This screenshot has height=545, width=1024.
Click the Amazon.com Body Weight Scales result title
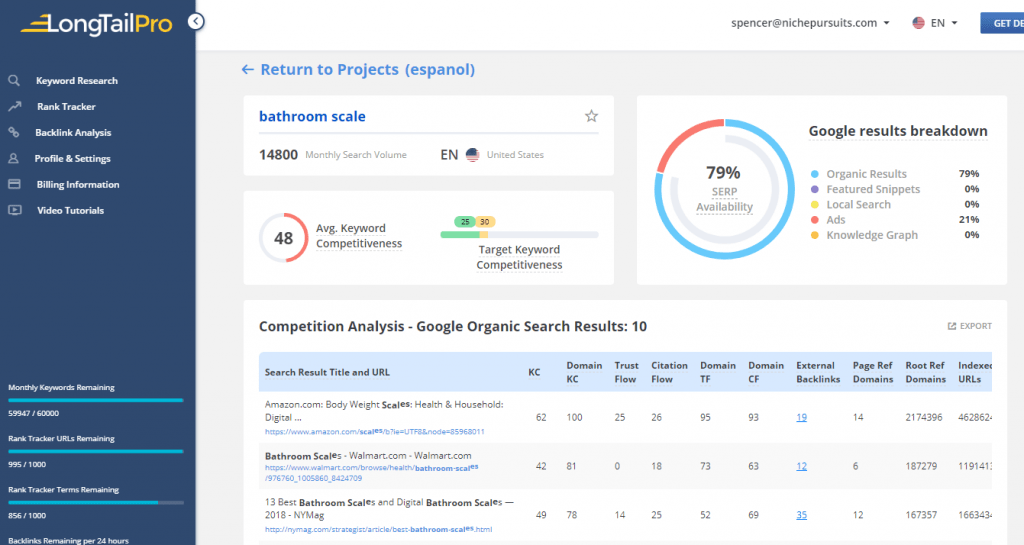(x=384, y=411)
